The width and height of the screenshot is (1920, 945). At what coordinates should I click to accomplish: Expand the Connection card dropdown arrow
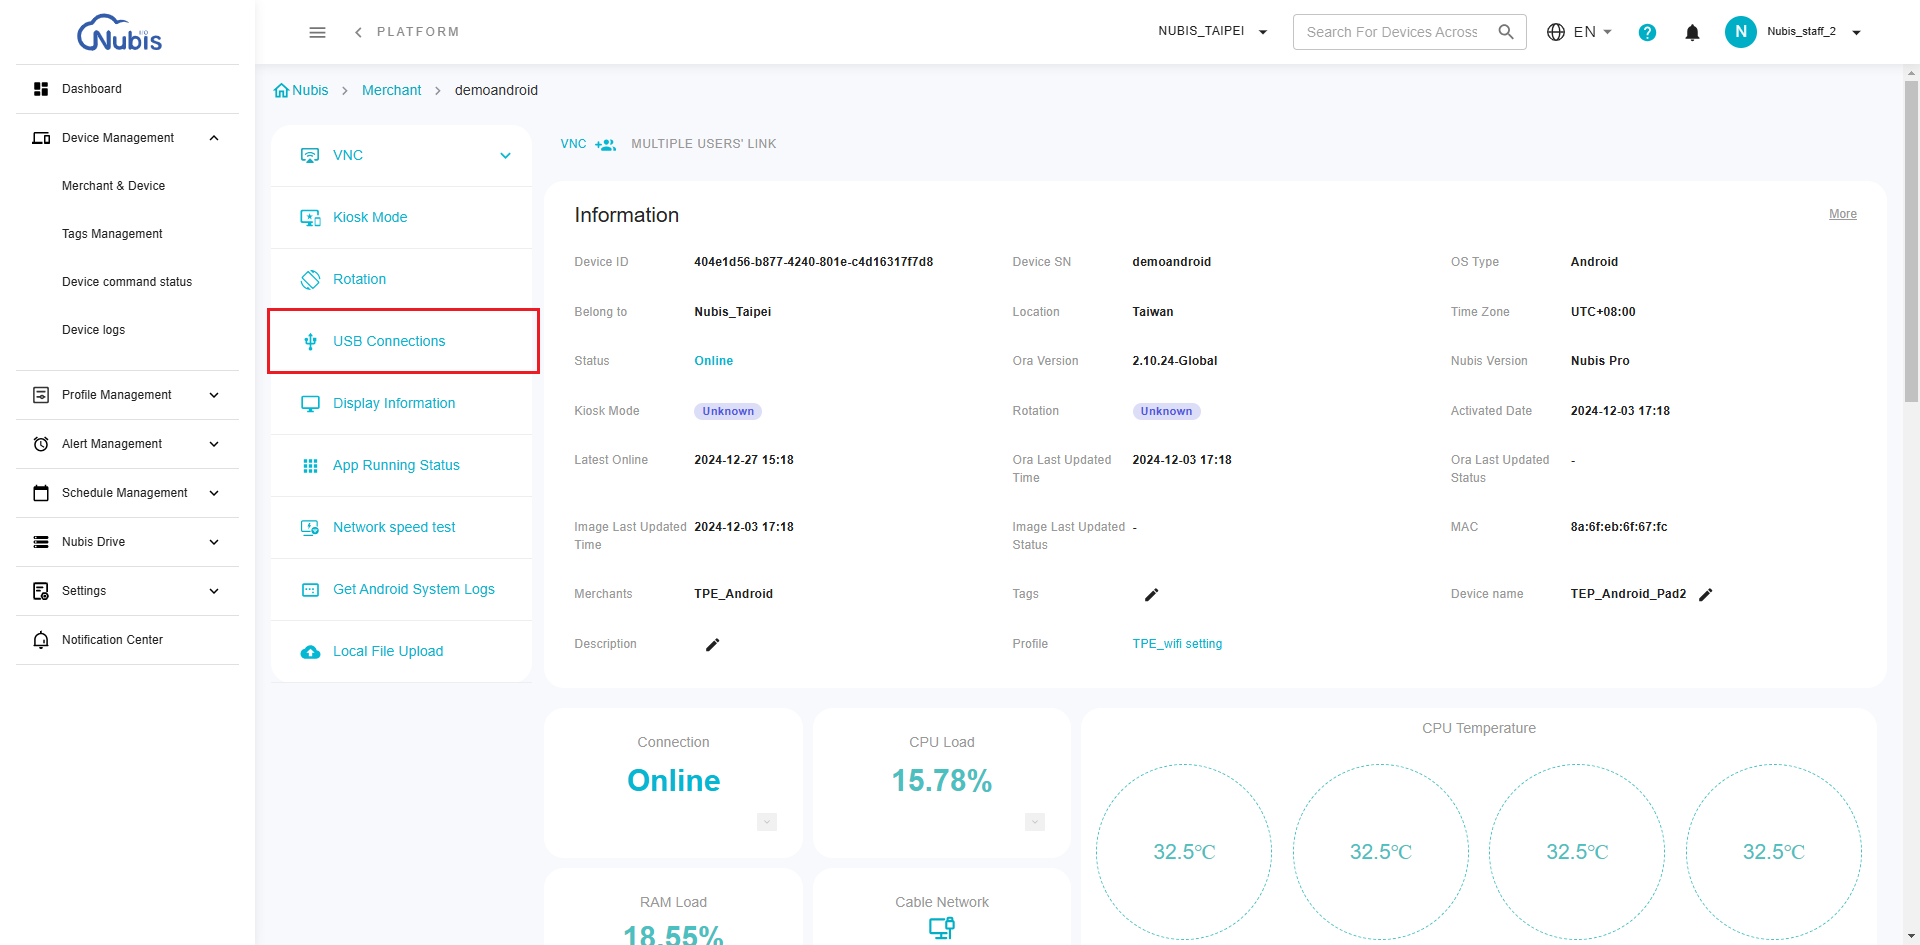click(767, 822)
